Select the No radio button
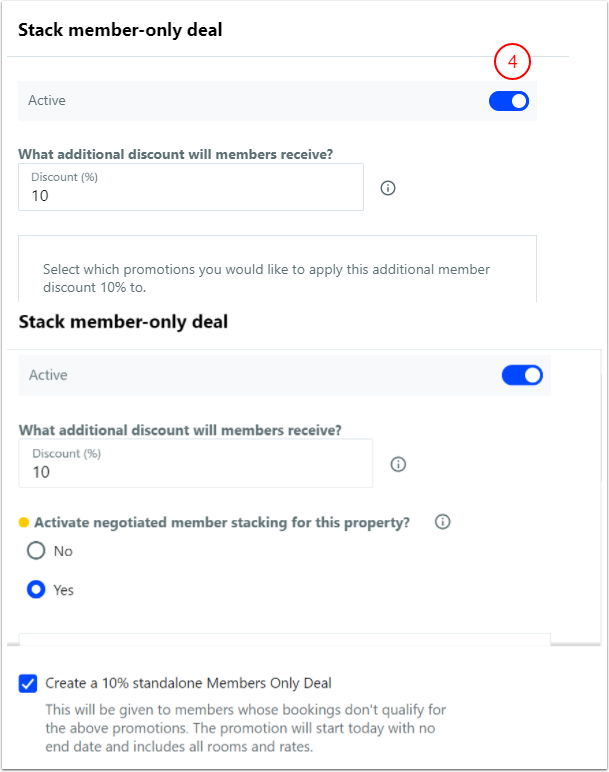Screen dimensions: 609x772 37,551
